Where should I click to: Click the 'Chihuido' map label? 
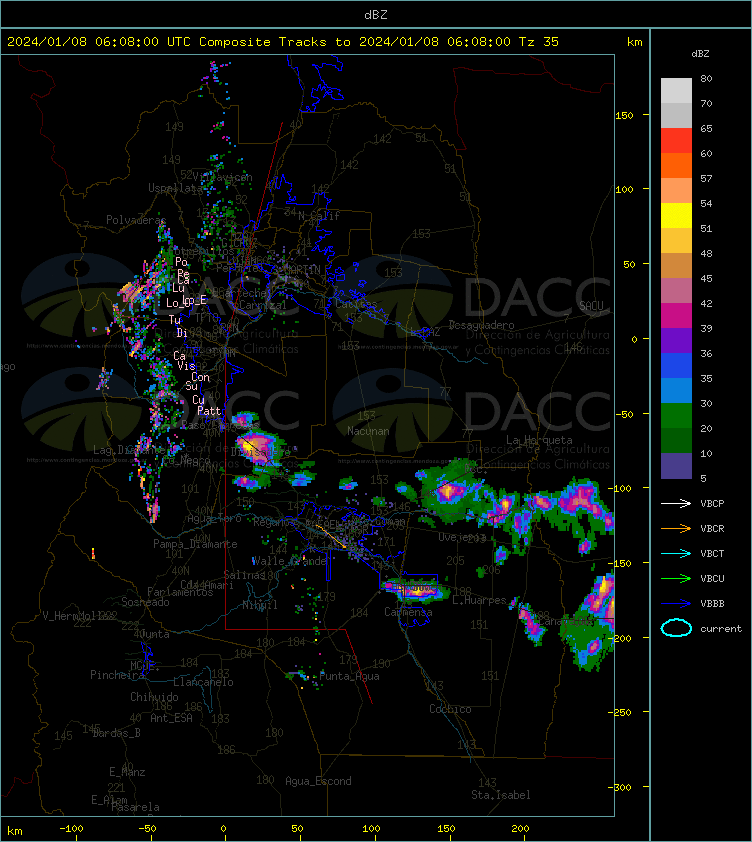tap(154, 696)
